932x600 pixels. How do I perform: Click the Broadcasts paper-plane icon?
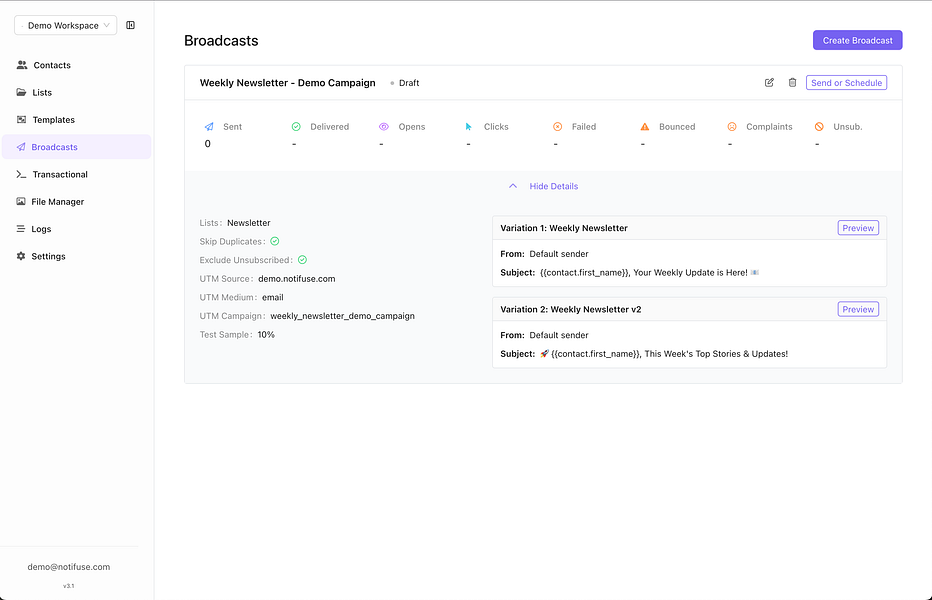pos(22,147)
